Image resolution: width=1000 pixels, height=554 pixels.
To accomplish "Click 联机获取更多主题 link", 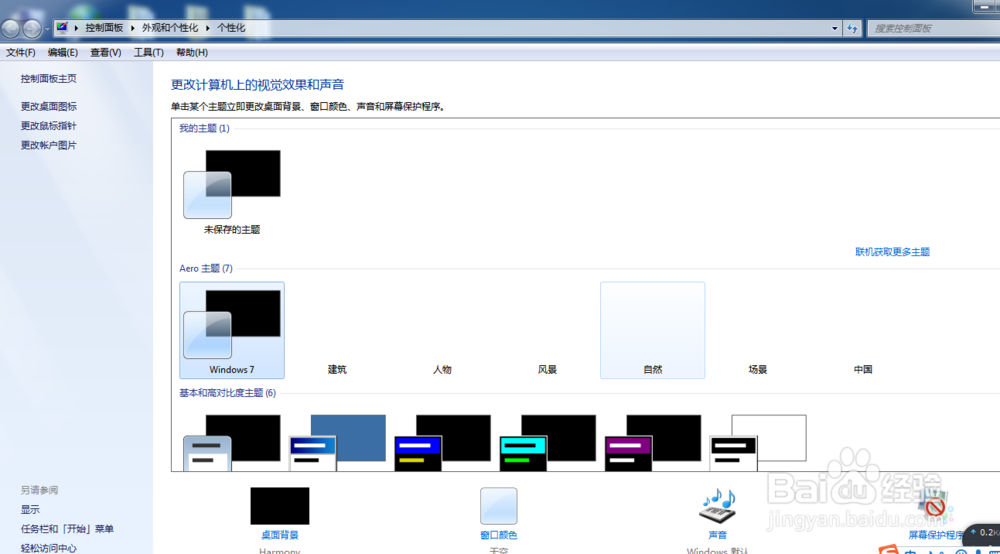I will [892, 252].
